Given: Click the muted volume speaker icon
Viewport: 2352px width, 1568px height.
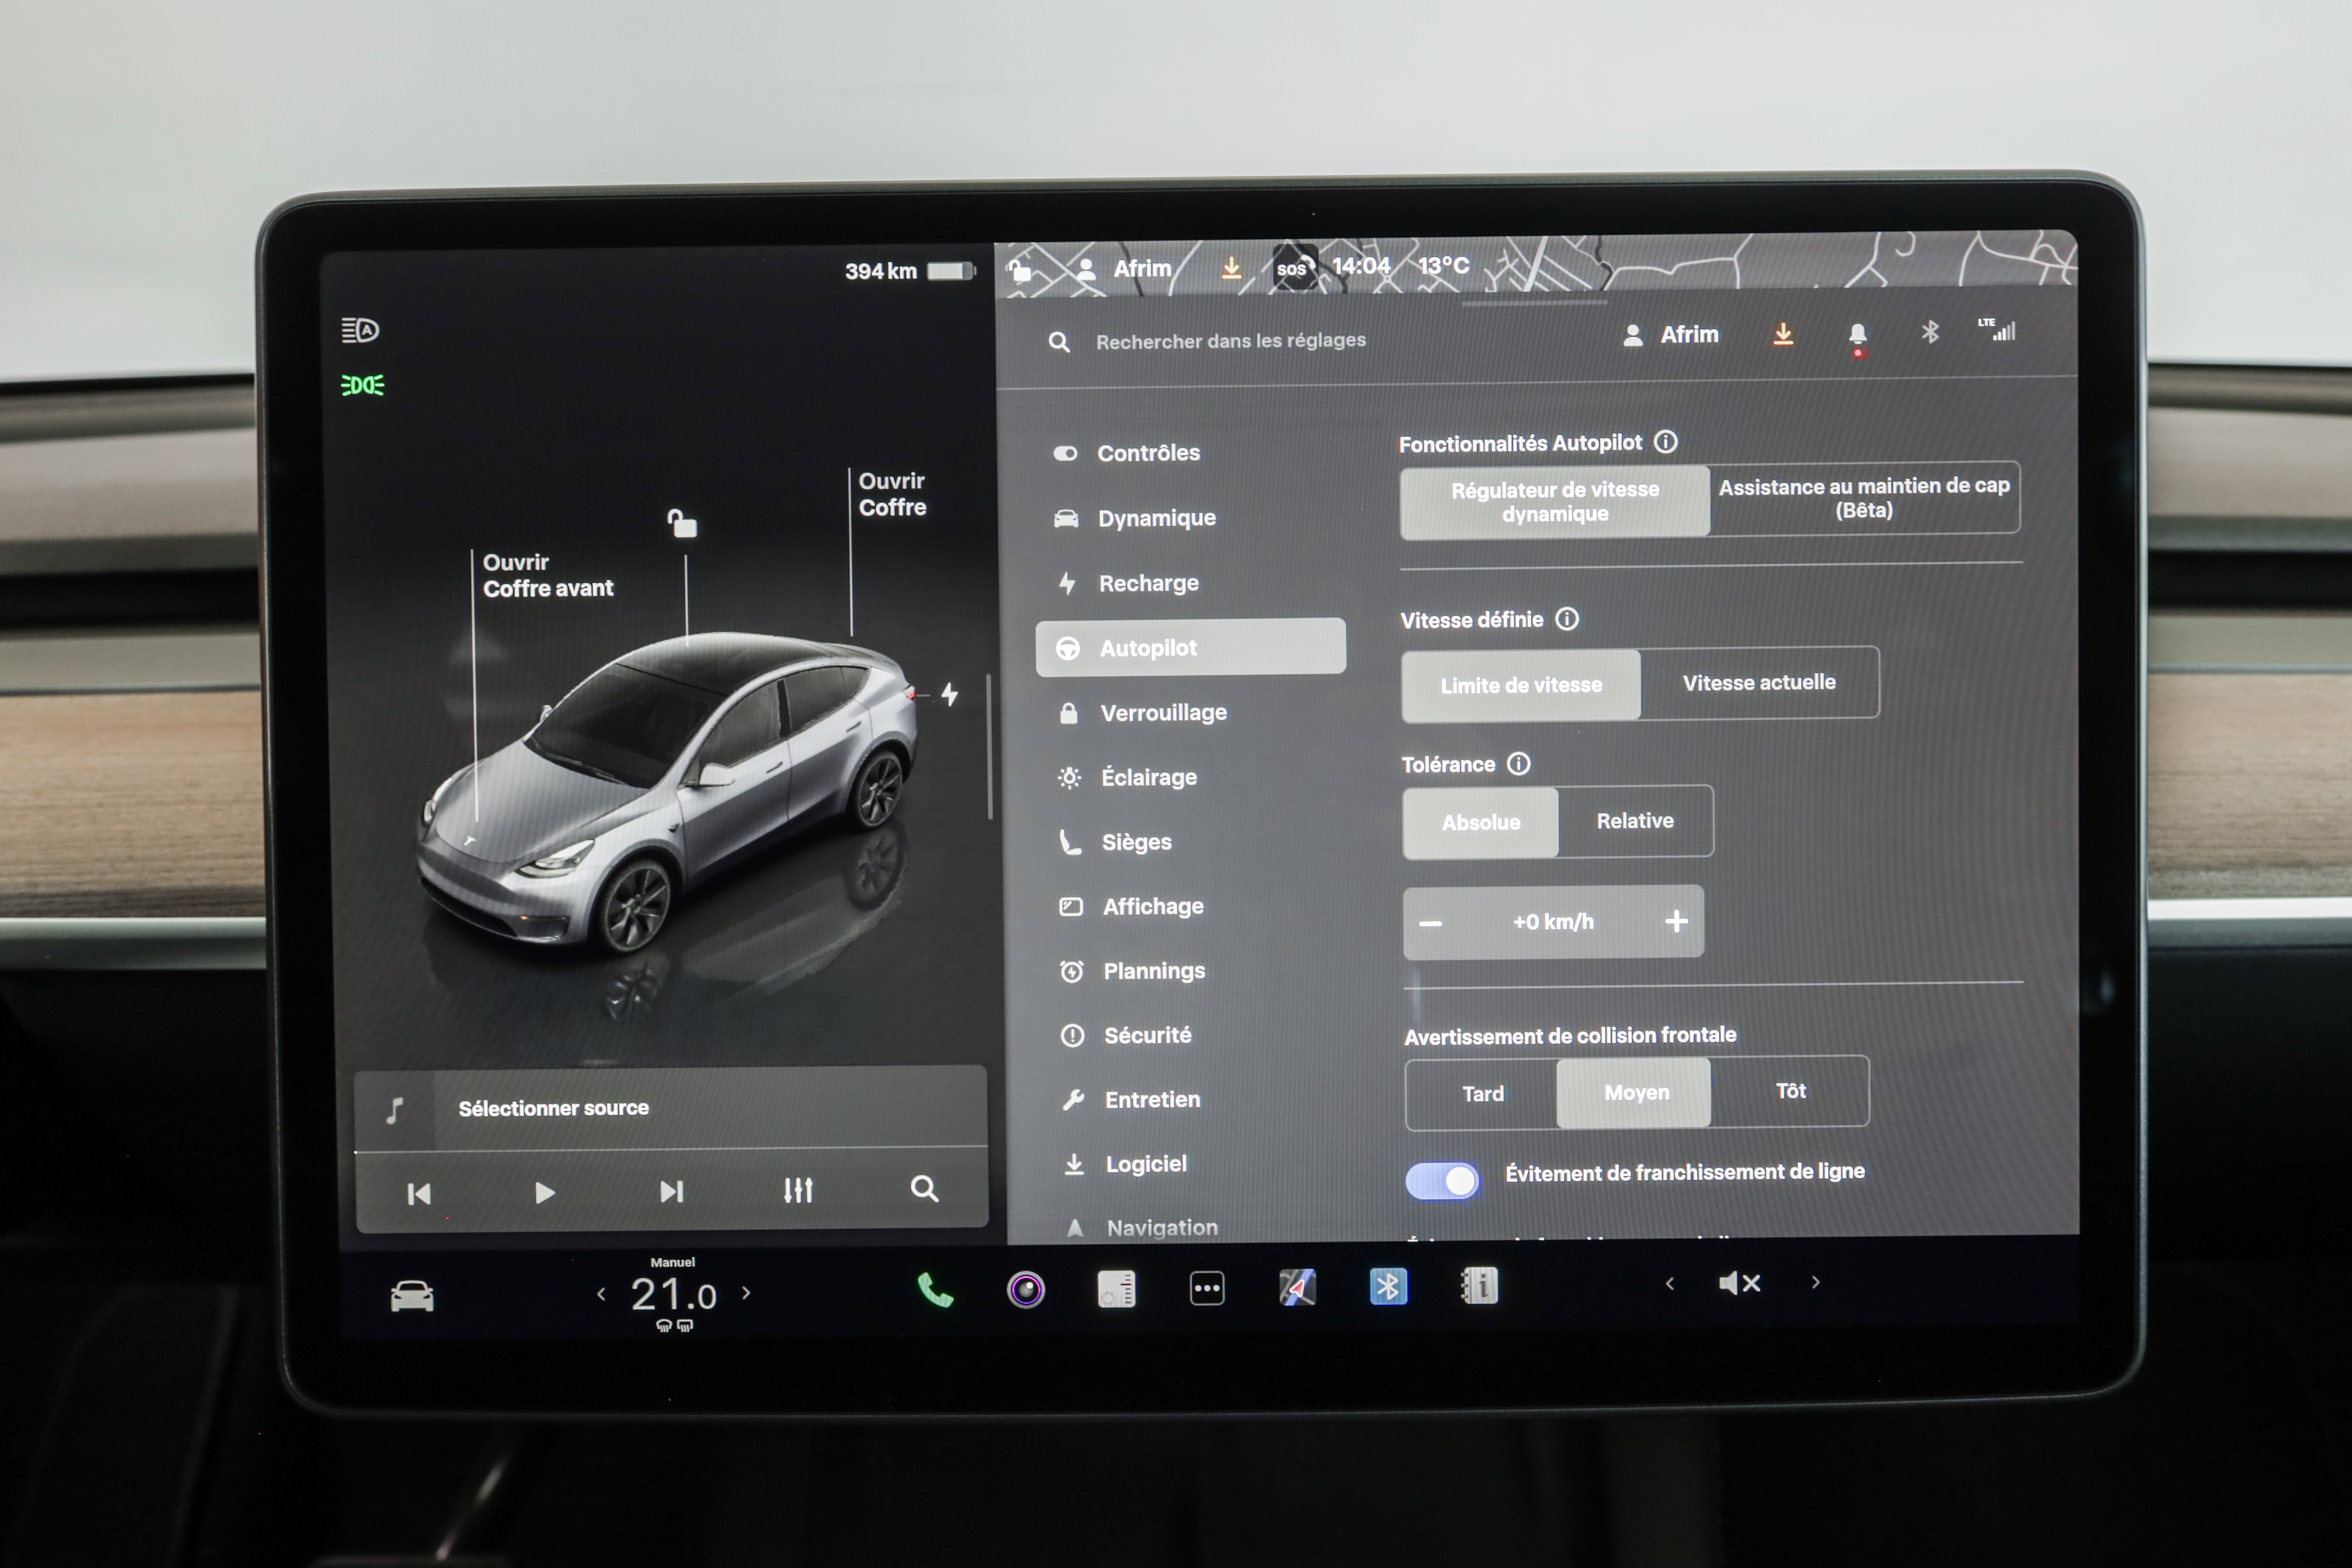Looking at the screenshot, I should pyautogui.click(x=1739, y=1283).
